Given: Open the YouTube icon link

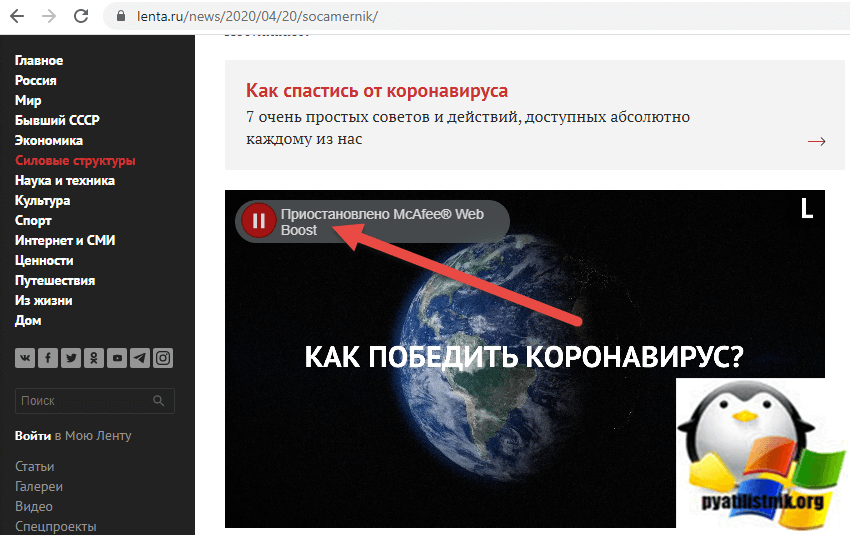Looking at the screenshot, I should 117,357.
